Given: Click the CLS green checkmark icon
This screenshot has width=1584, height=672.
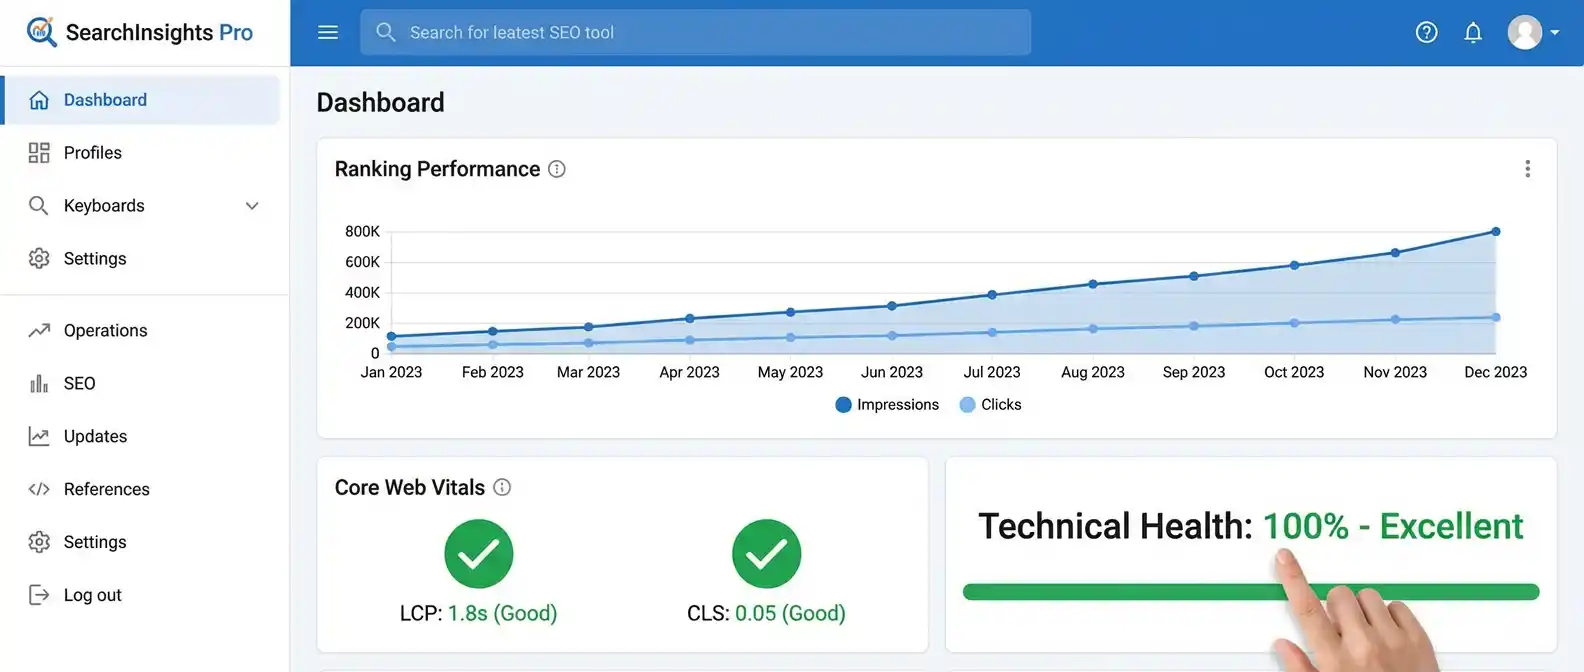Looking at the screenshot, I should coord(766,554).
